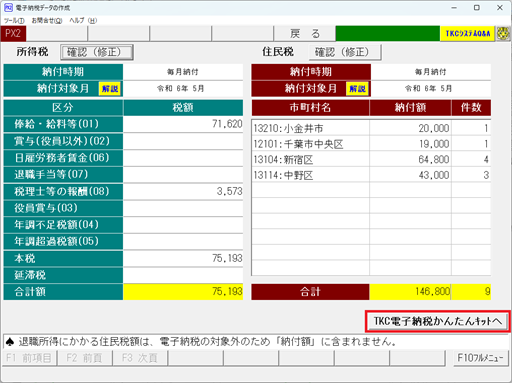Click the 64,800 payment amount cell
The width and height of the screenshot is (512, 383).
pos(410,160)
